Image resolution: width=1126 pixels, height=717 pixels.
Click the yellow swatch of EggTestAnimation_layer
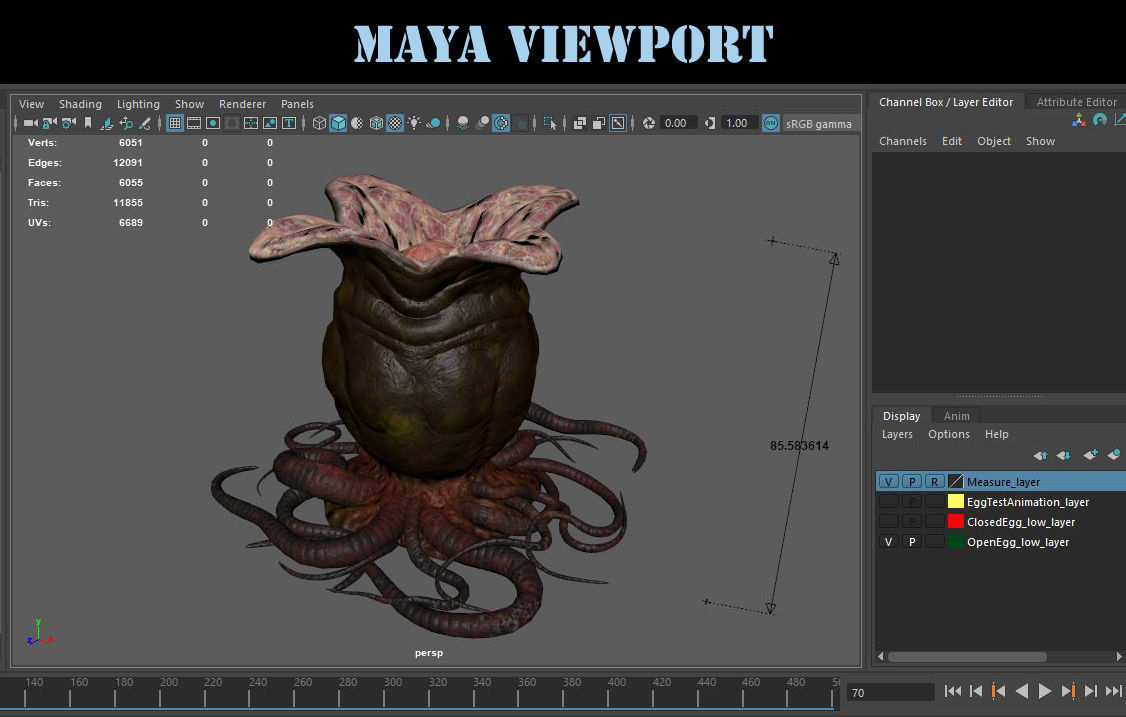955,501
